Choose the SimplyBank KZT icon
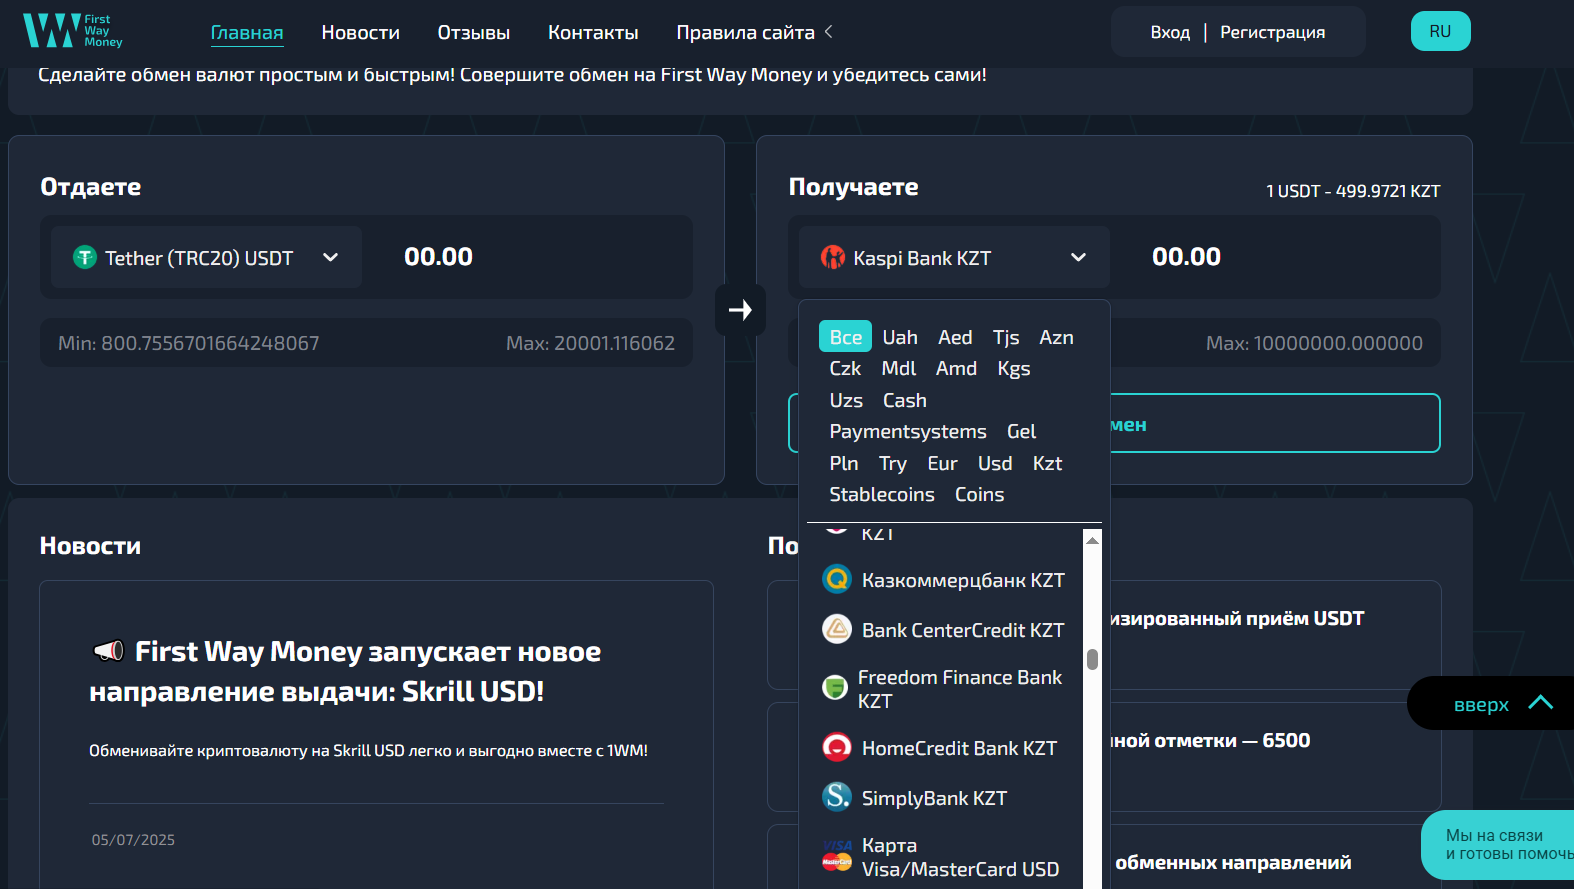The height and width of the screenshot is (889, 1574). pos(836,797)
